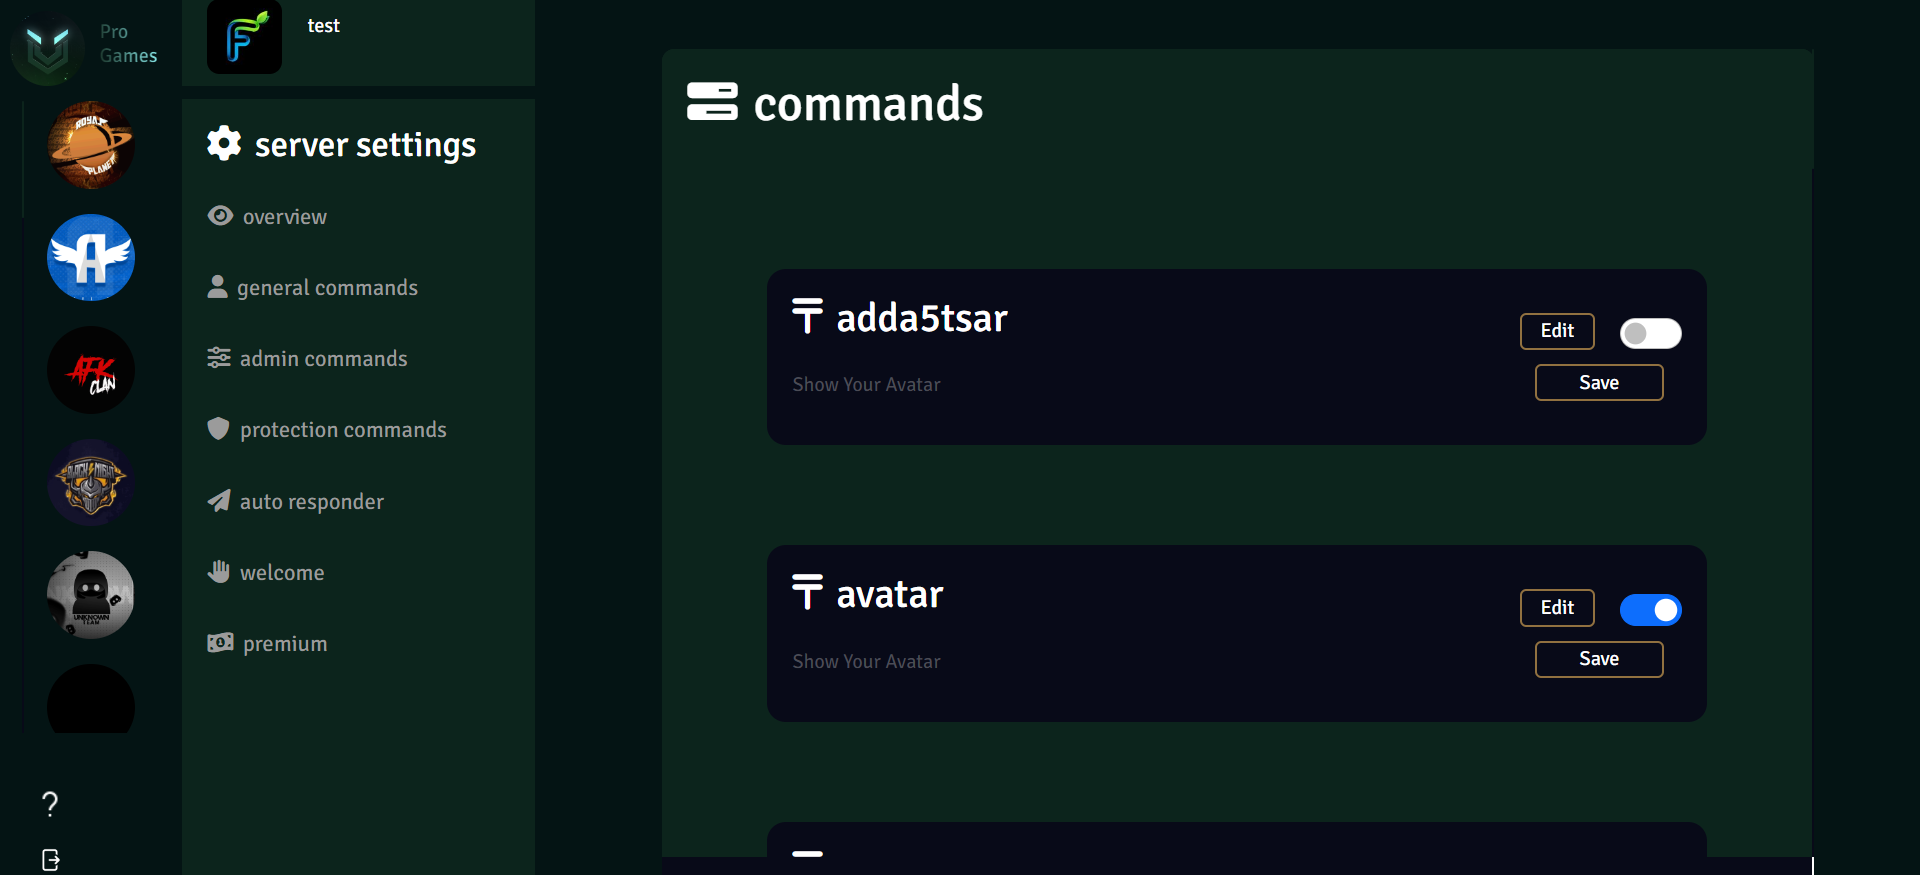Disable the avatar command toggle
Image resolution: width=1920 pixels, height=875 pixels.
(x=1650, y=610)
